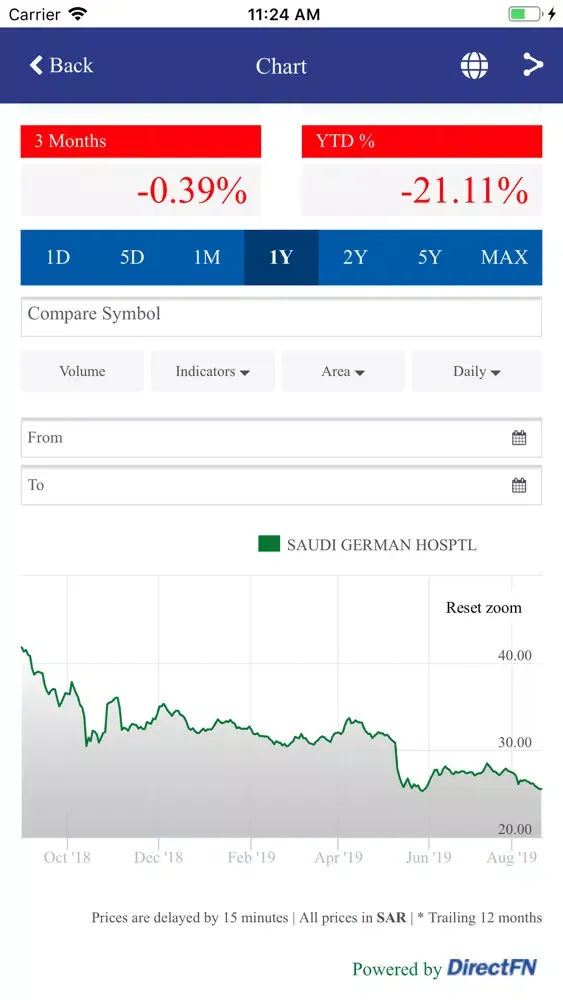Tap the battery status icon
This screenshot has height=1000, width=563.
[x=524, y=14]
